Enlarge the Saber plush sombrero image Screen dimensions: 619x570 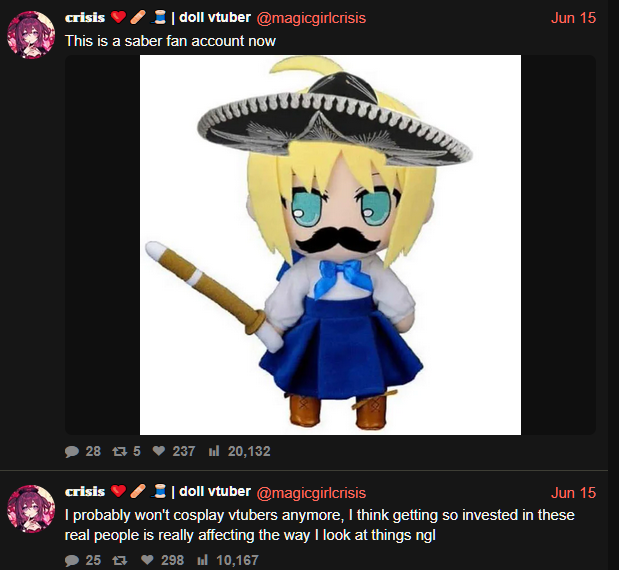click(x=330, y=245)
